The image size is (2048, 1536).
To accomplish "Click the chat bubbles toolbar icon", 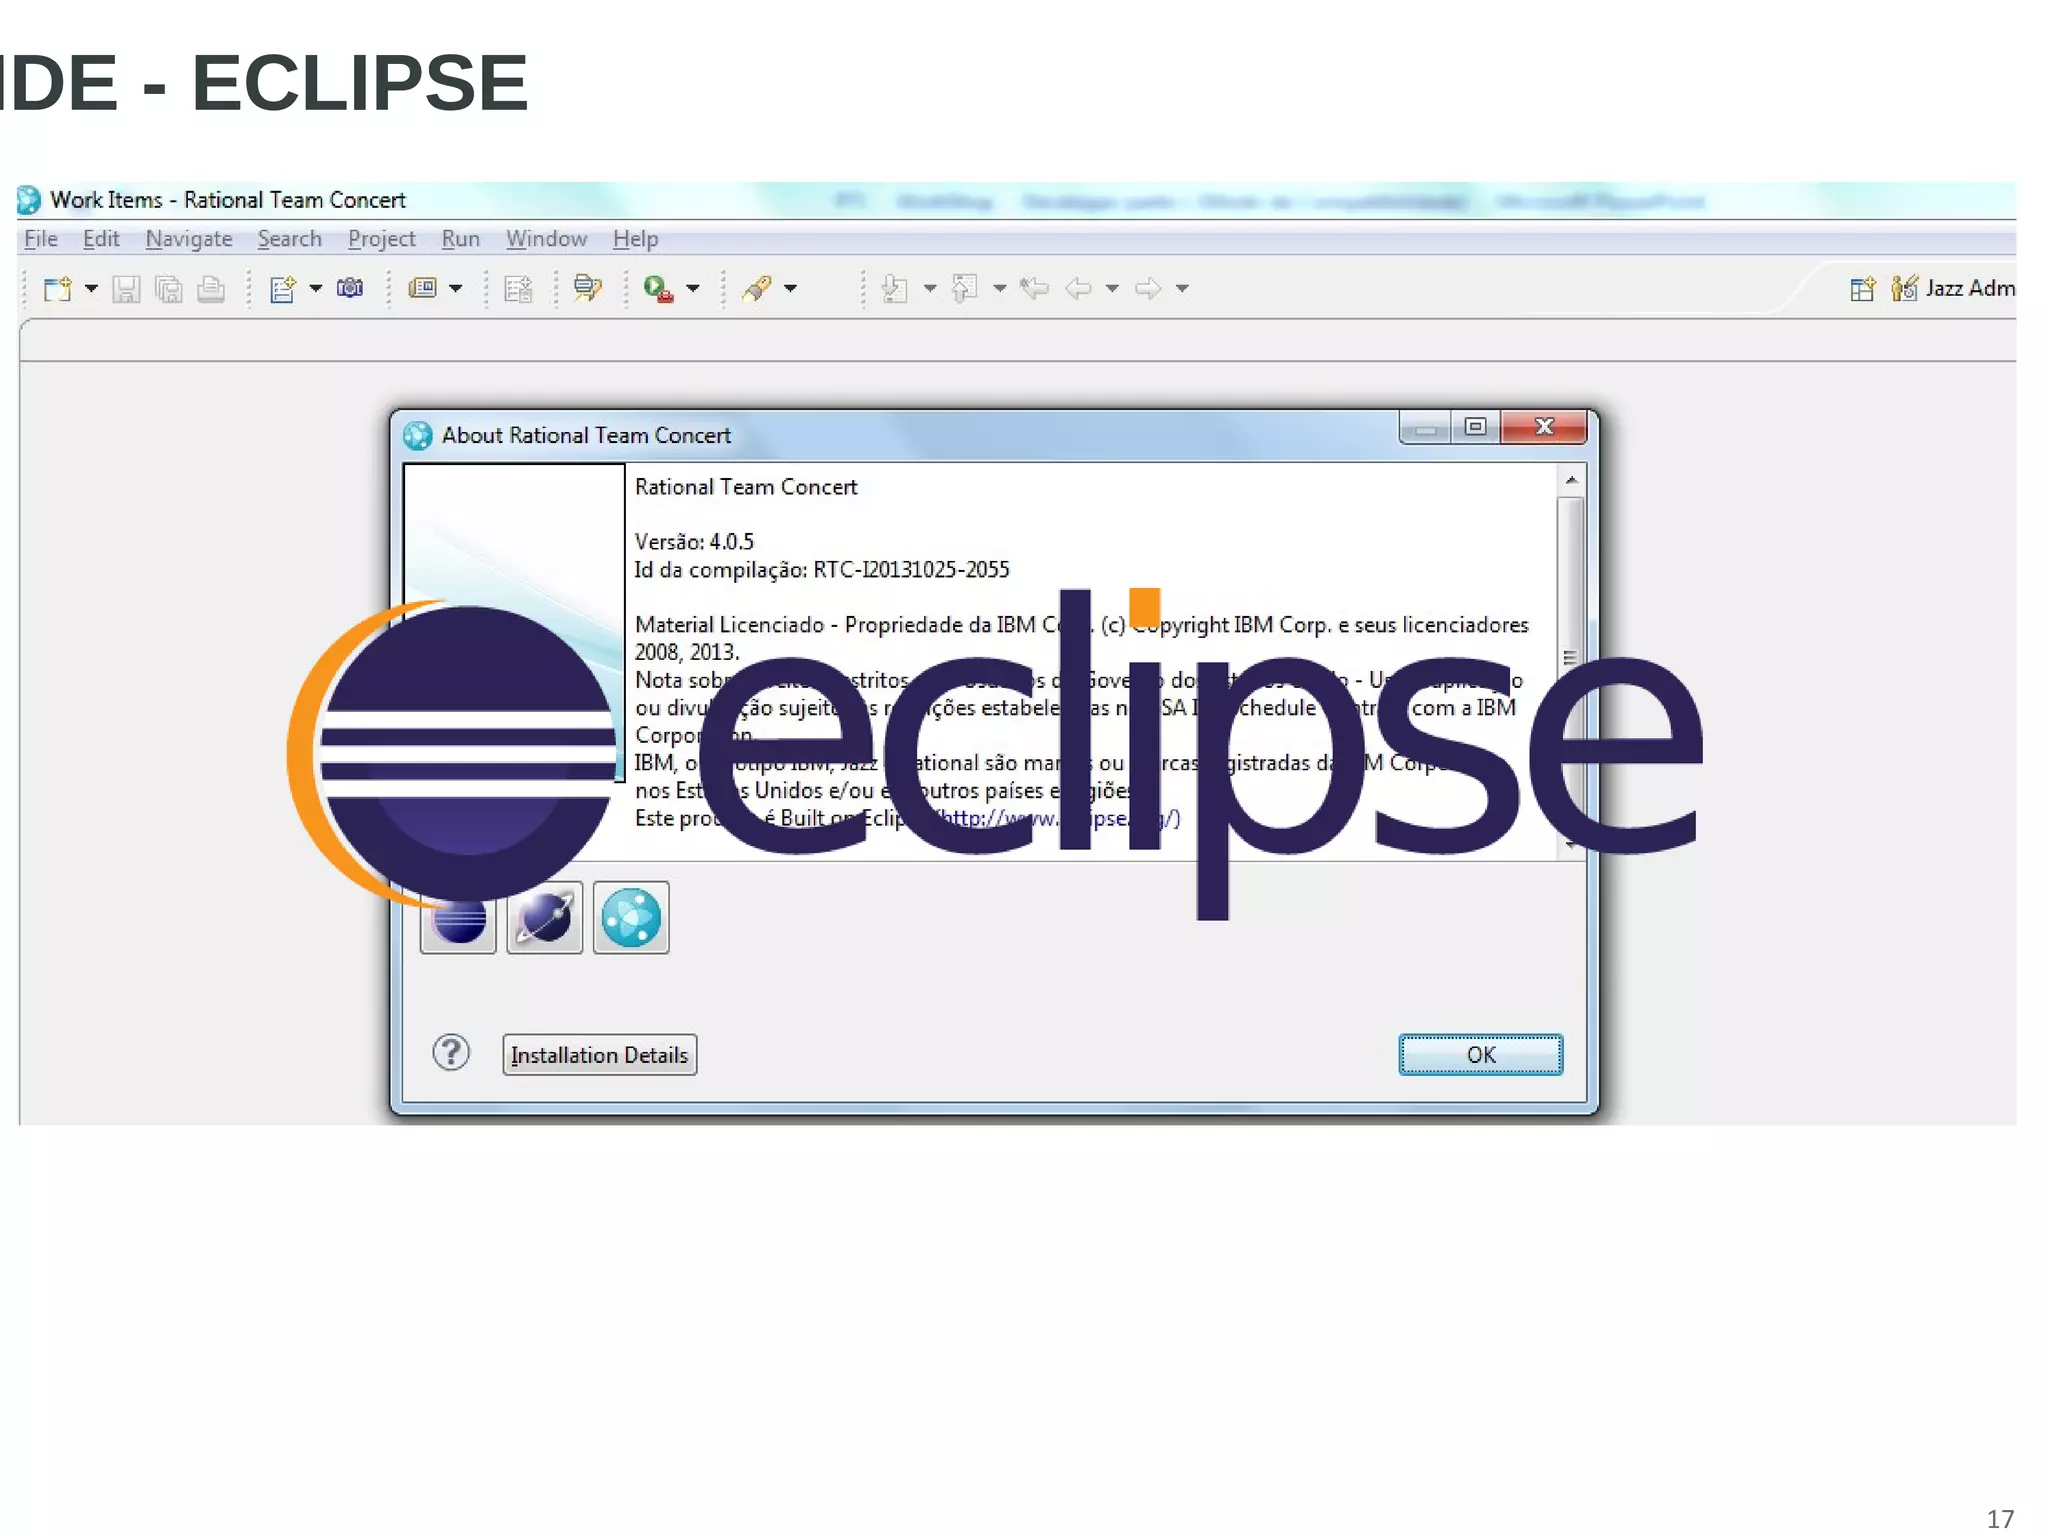I will pyautogui.click(x=587, y=289).
